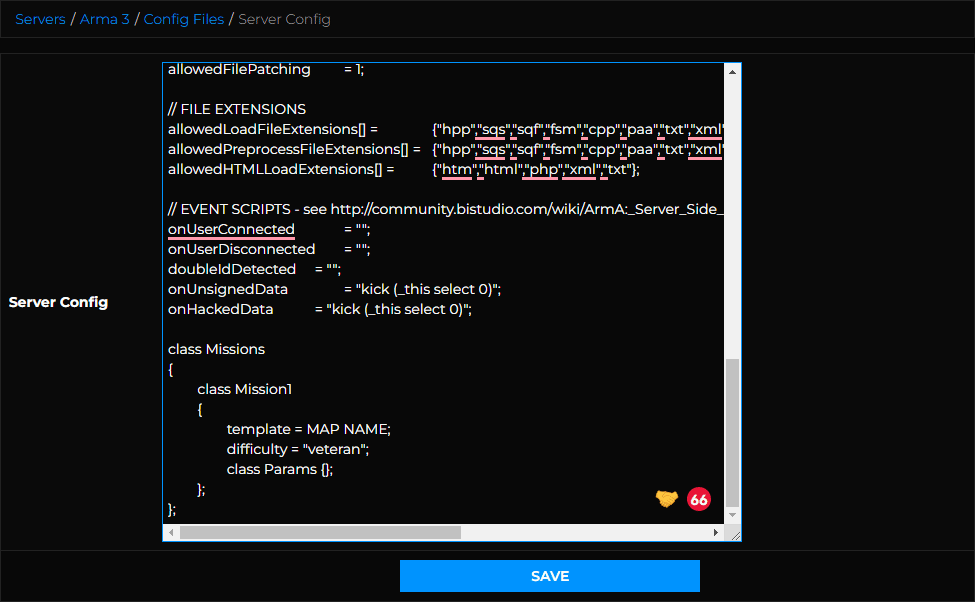Image resolution: width=975 pixels, height=602 pixels.
Task: Open the Arma 3 breadcrumb link
Action: tap(104, 18)
